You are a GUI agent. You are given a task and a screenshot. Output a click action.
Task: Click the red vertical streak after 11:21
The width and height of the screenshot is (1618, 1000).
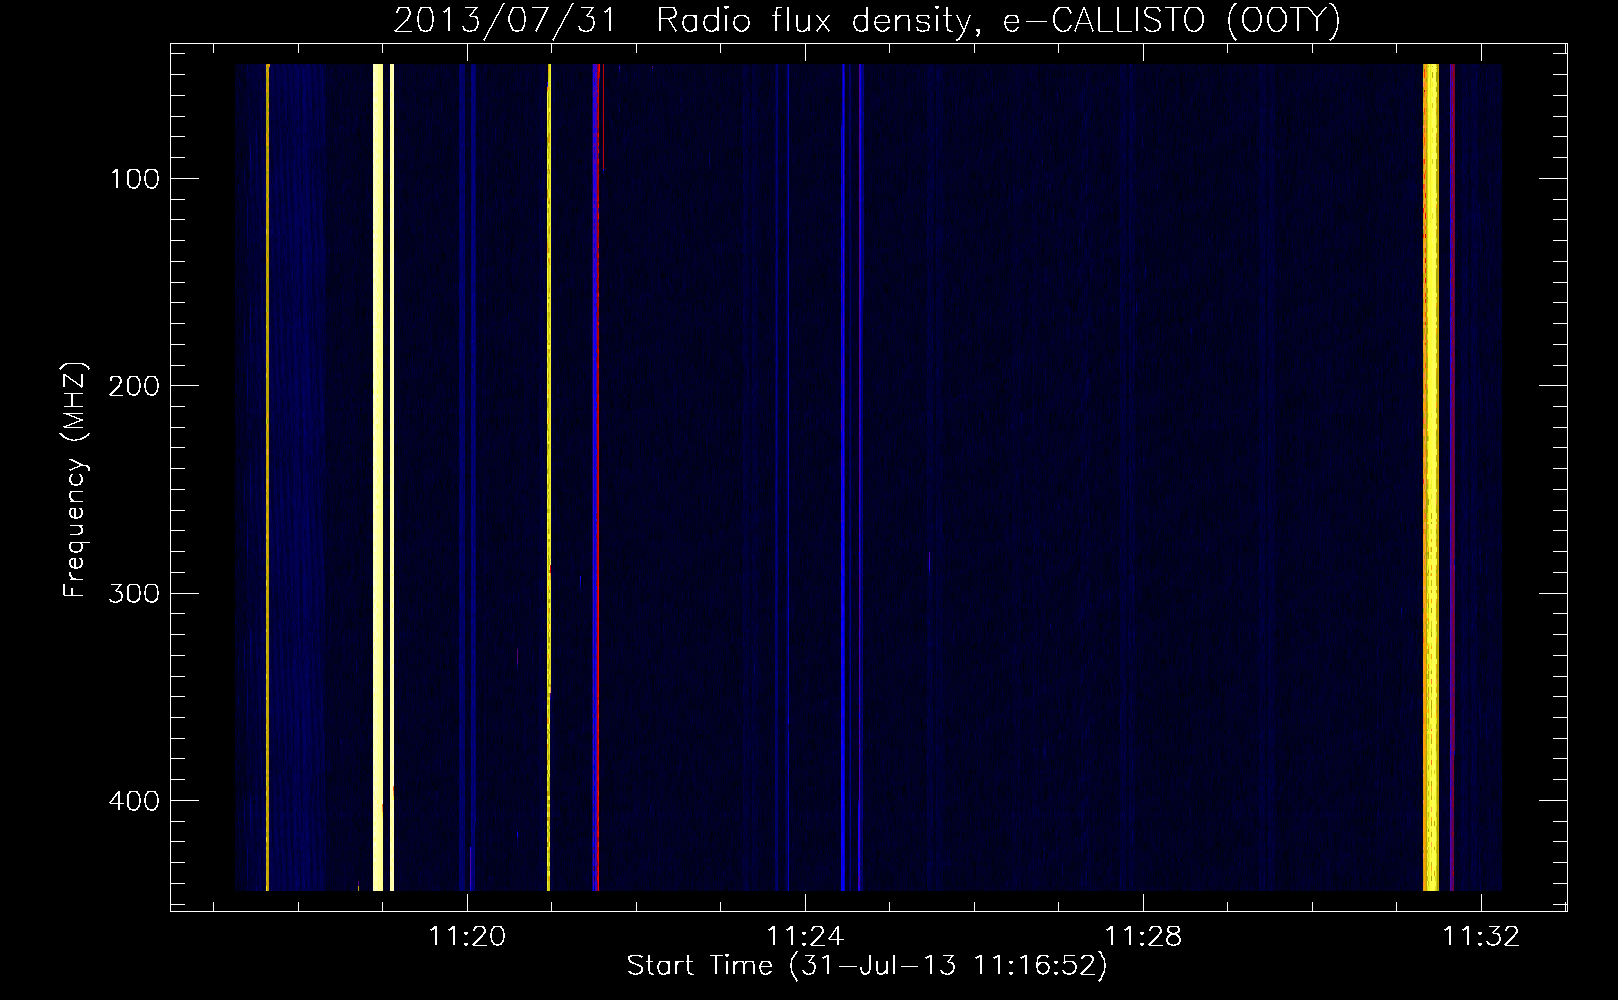coord(596,477)
